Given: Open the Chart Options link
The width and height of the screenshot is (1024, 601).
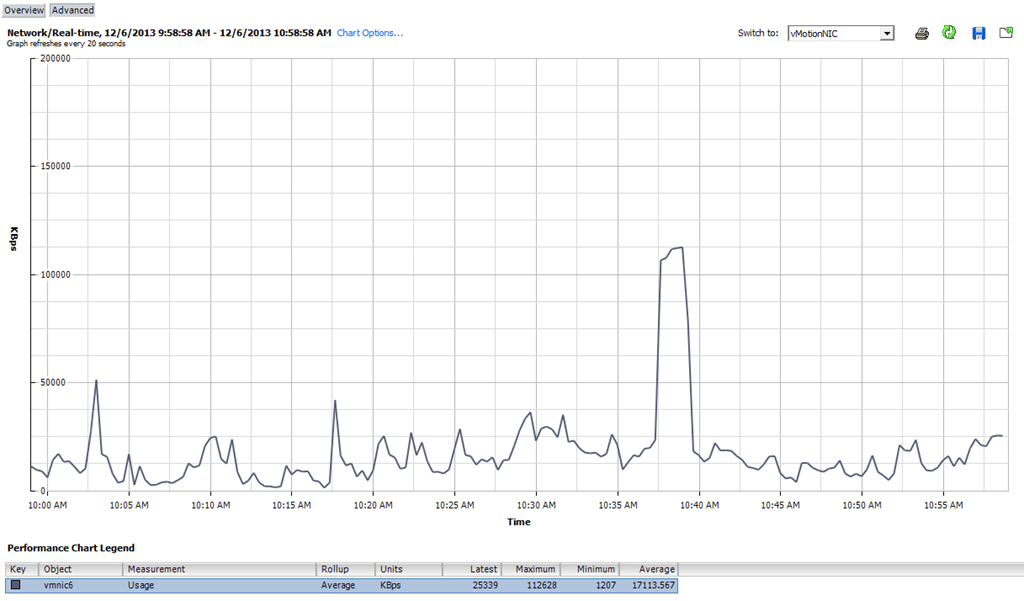Looking at the screenshot, I should [x=369, y=33].
